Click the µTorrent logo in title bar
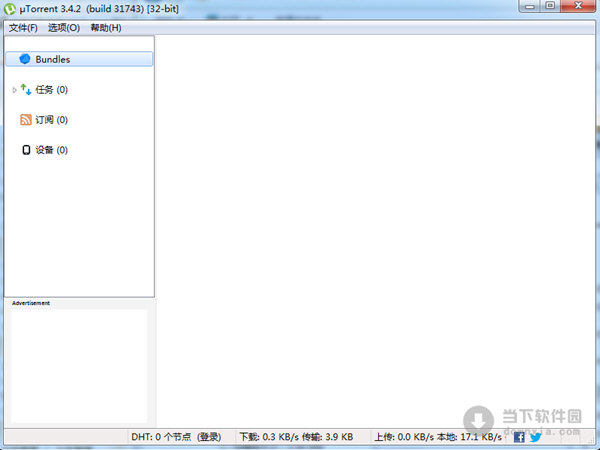 tap(10, 8)
